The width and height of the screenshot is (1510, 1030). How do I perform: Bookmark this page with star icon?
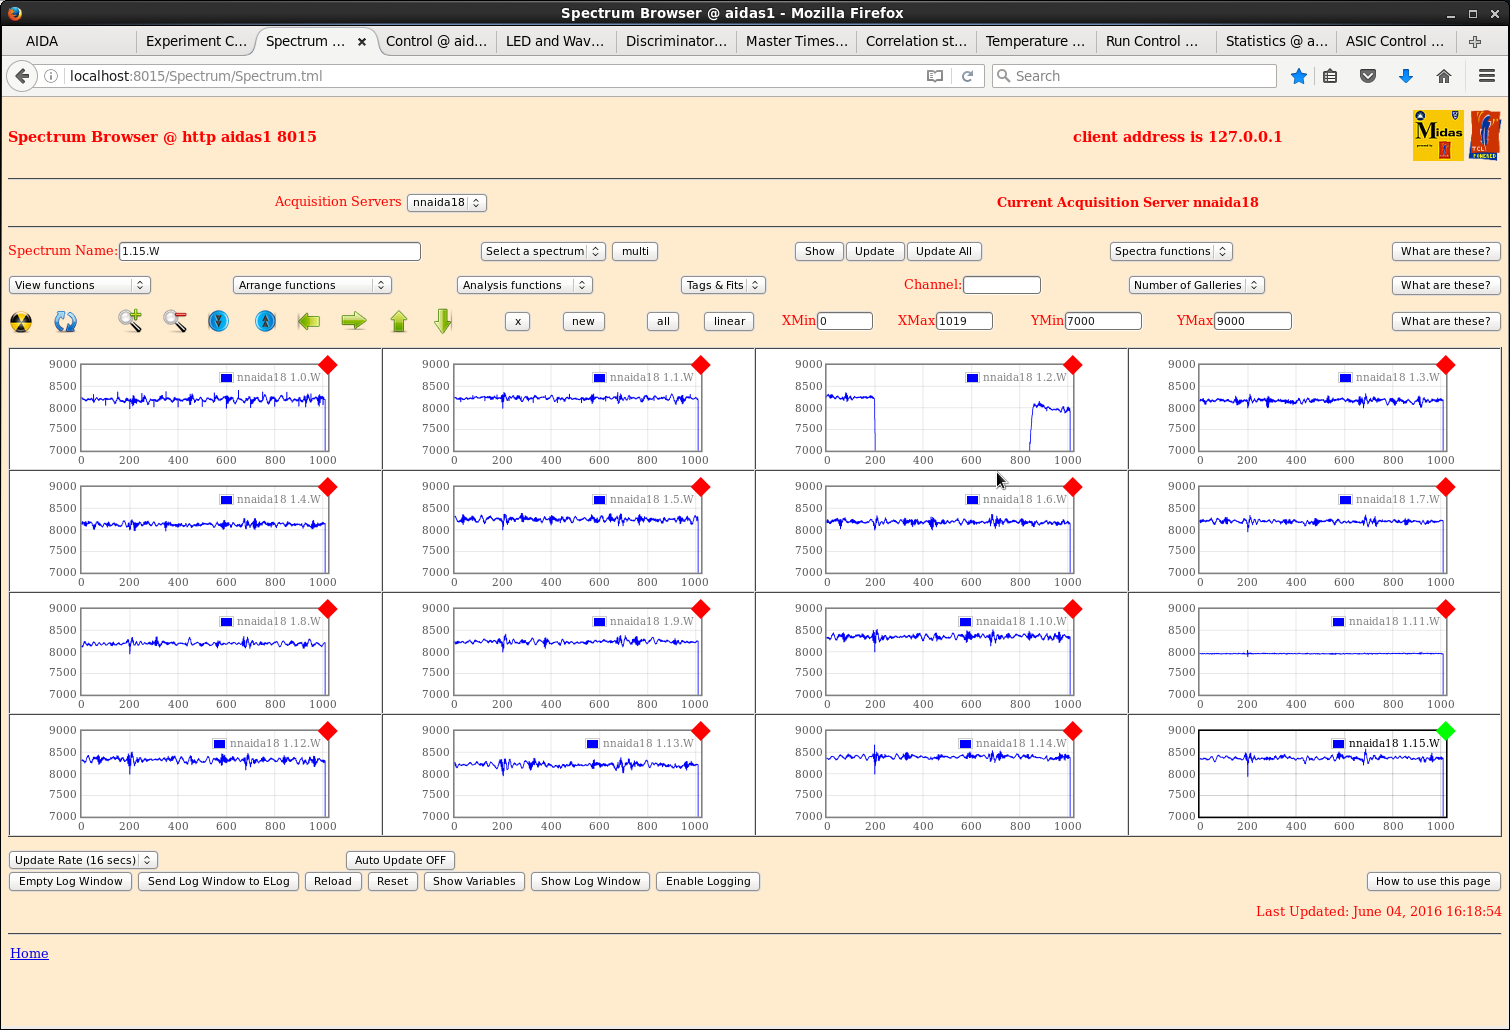(1299, 76)
